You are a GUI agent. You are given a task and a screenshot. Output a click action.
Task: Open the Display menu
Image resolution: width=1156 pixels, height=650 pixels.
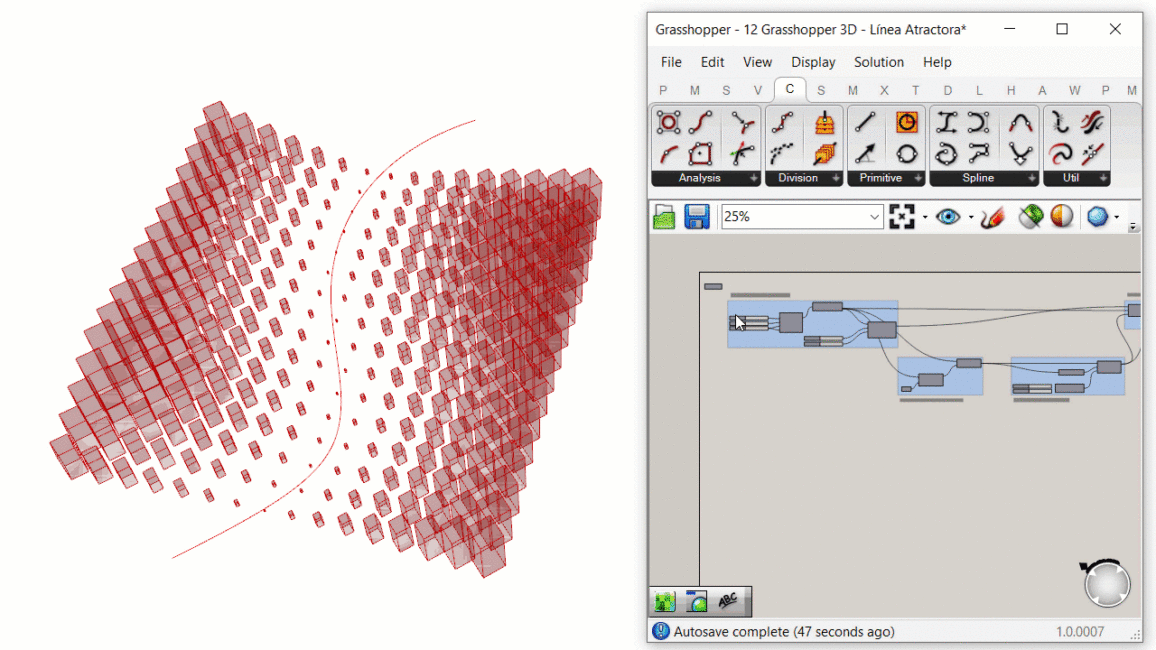(x=813, y=62)
